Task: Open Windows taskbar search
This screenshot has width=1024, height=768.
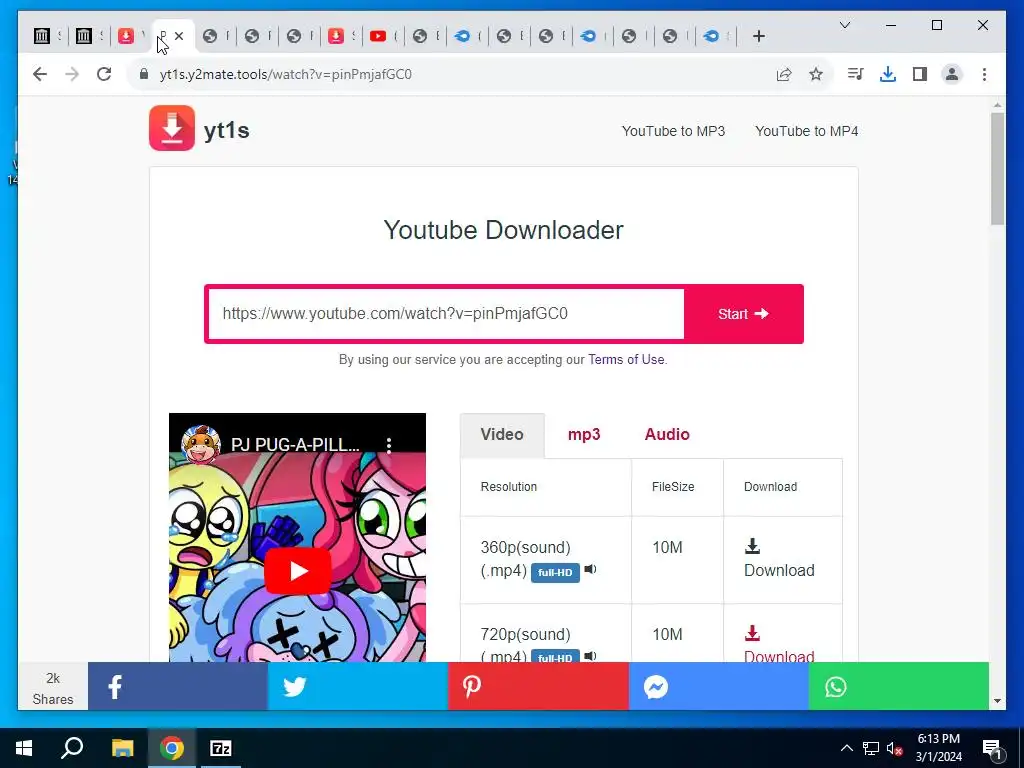Action: tap(72, 748)
